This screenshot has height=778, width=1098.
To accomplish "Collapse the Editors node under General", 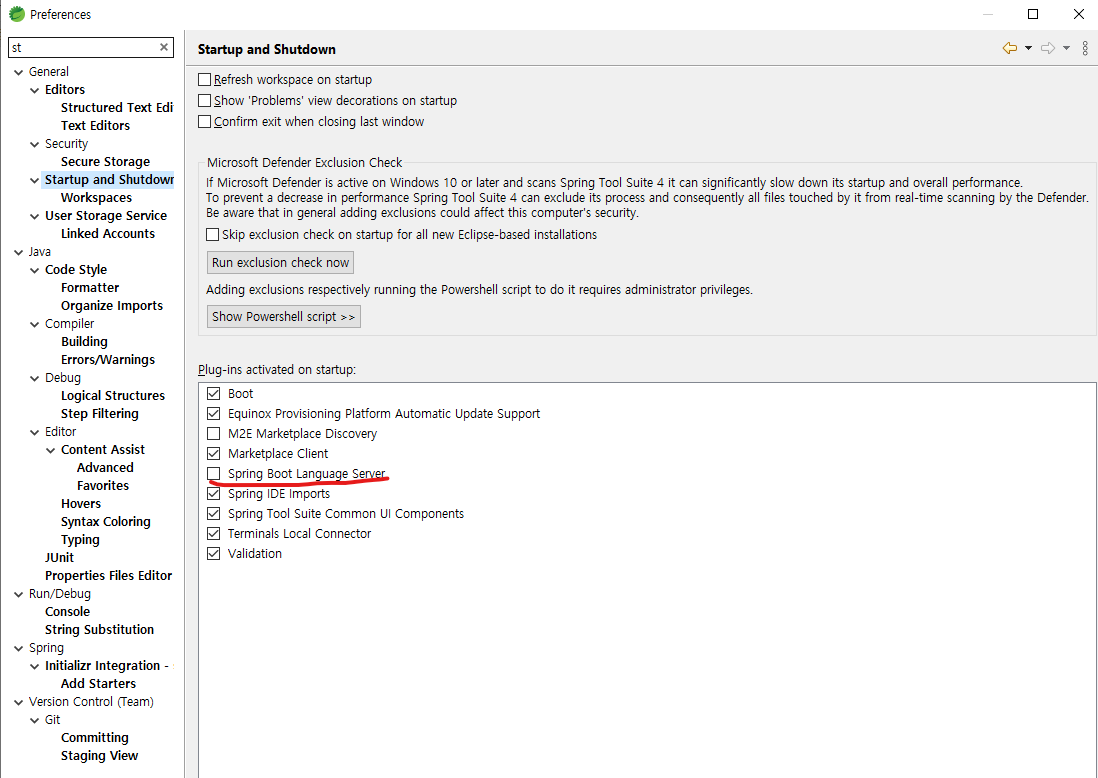I will pos(34,90).
